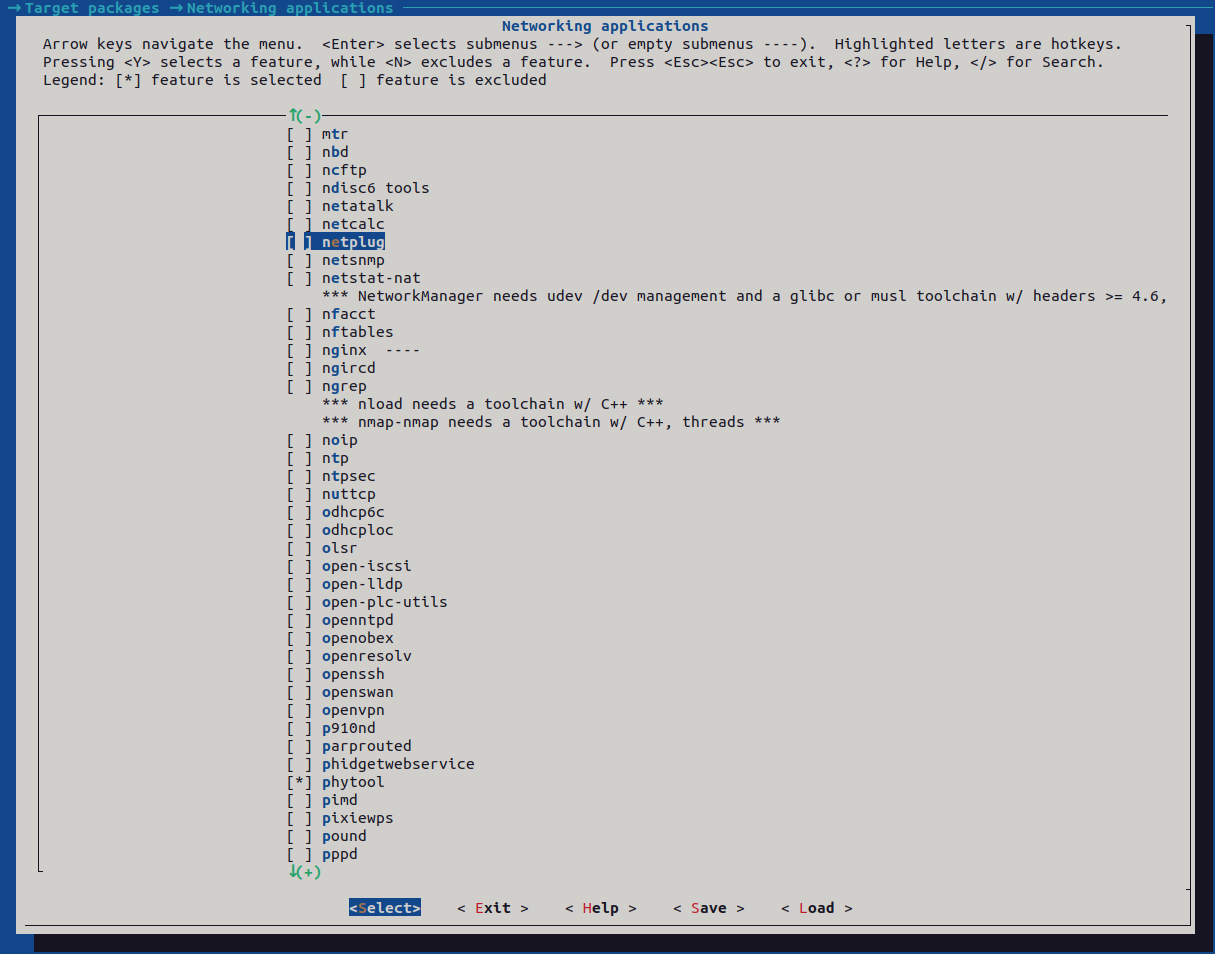The height and width of the screenshot is (954, 1215).
Task: Select the nftables entry
Action: click(357, 332)
